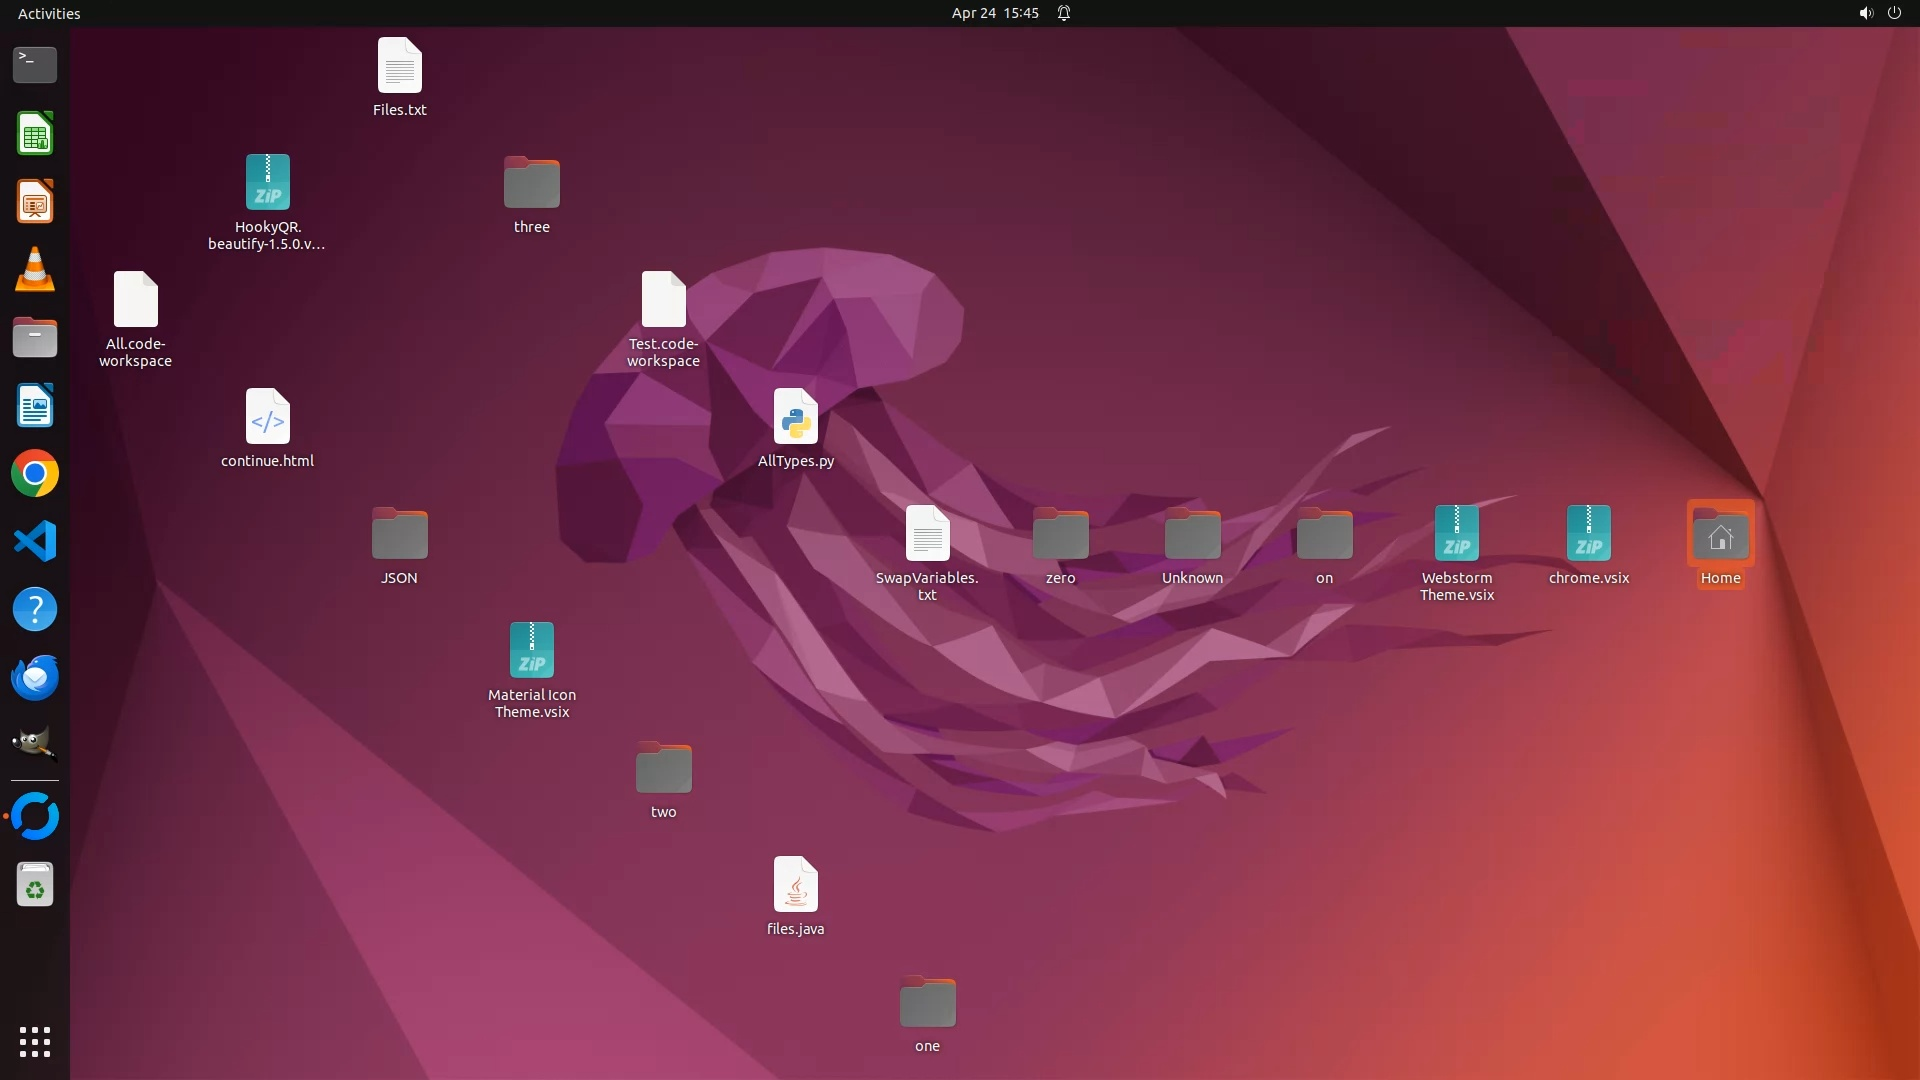Launch VLC media player from dock
Screen dimensions: 1920x1080
click(x=35, y=270)
